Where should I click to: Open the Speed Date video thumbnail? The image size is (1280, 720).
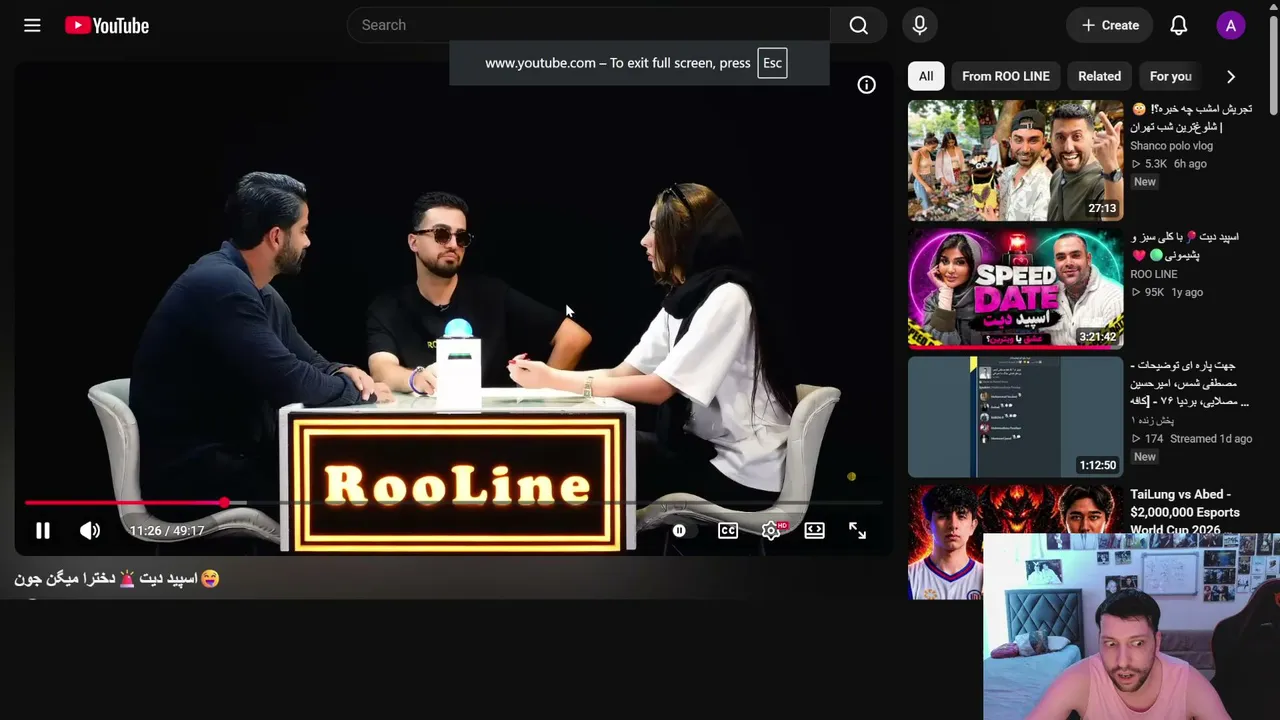1015,288
